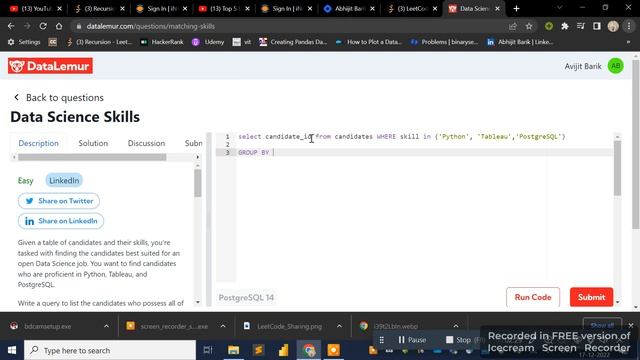The width and height of the screenshot is (640, 360).
Task: Click the DataLemur logo
Action: pos(50,66)
